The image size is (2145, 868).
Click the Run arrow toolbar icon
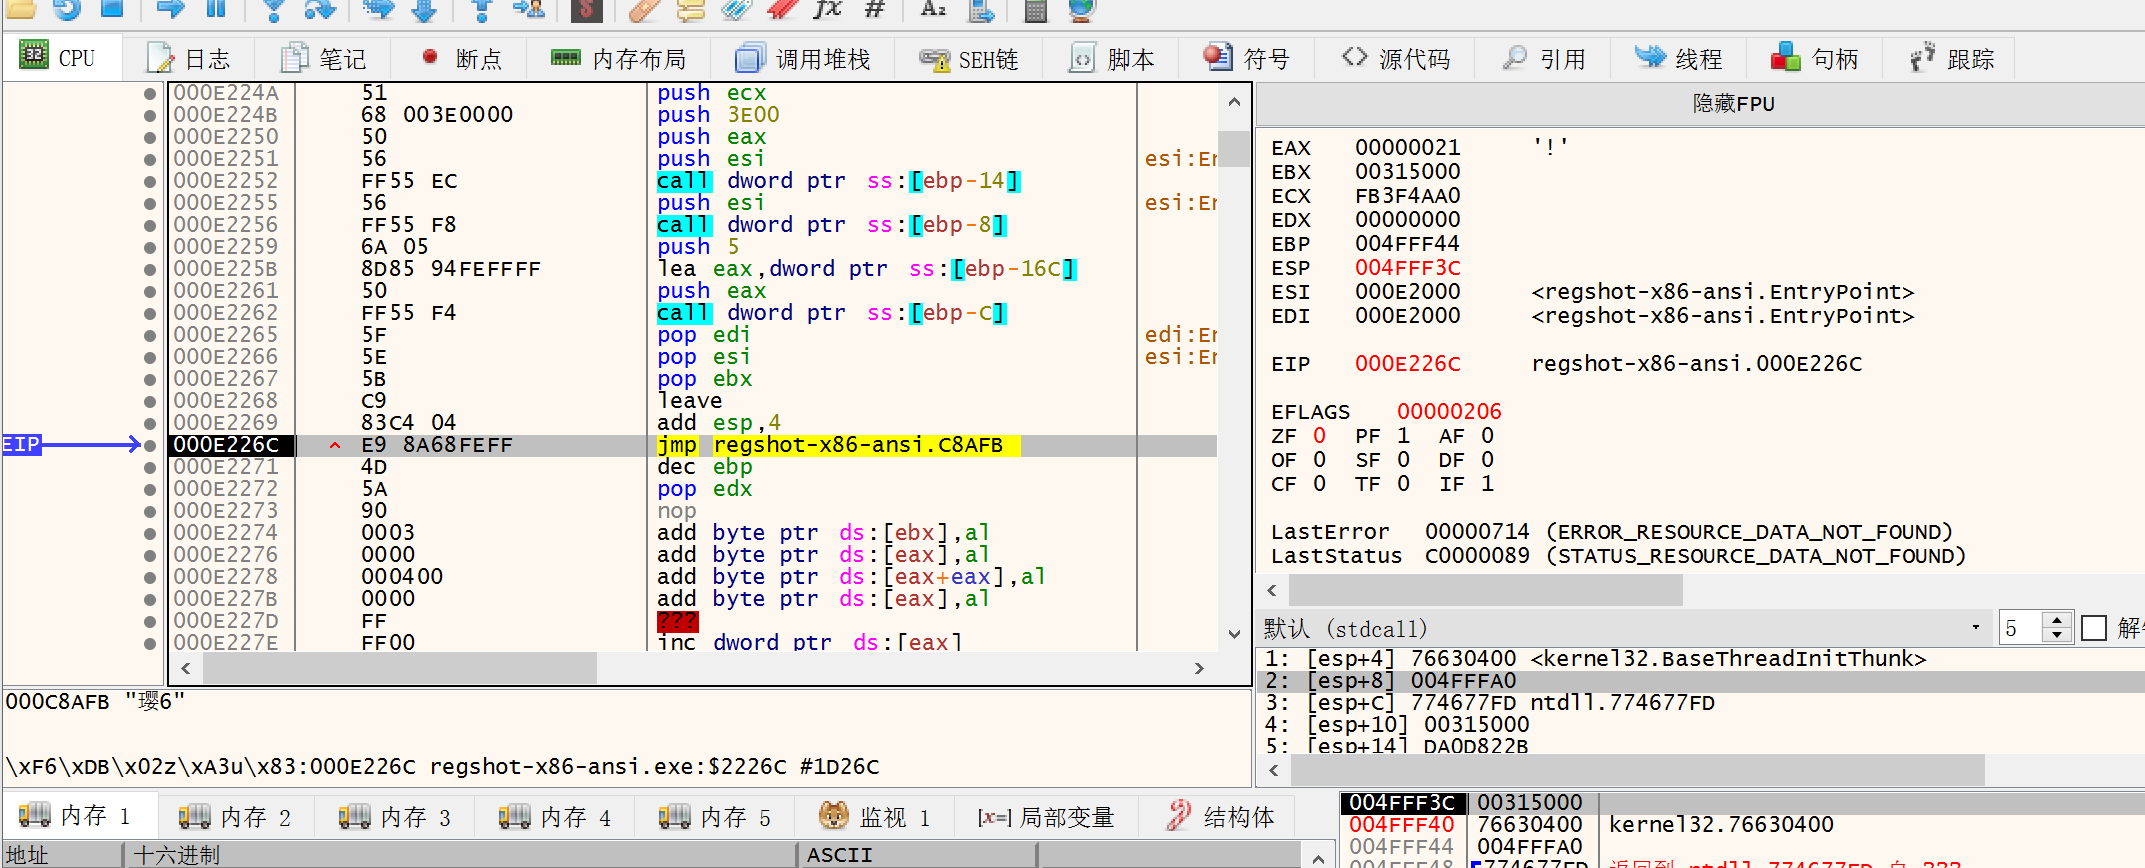click(x=171, y=9)
